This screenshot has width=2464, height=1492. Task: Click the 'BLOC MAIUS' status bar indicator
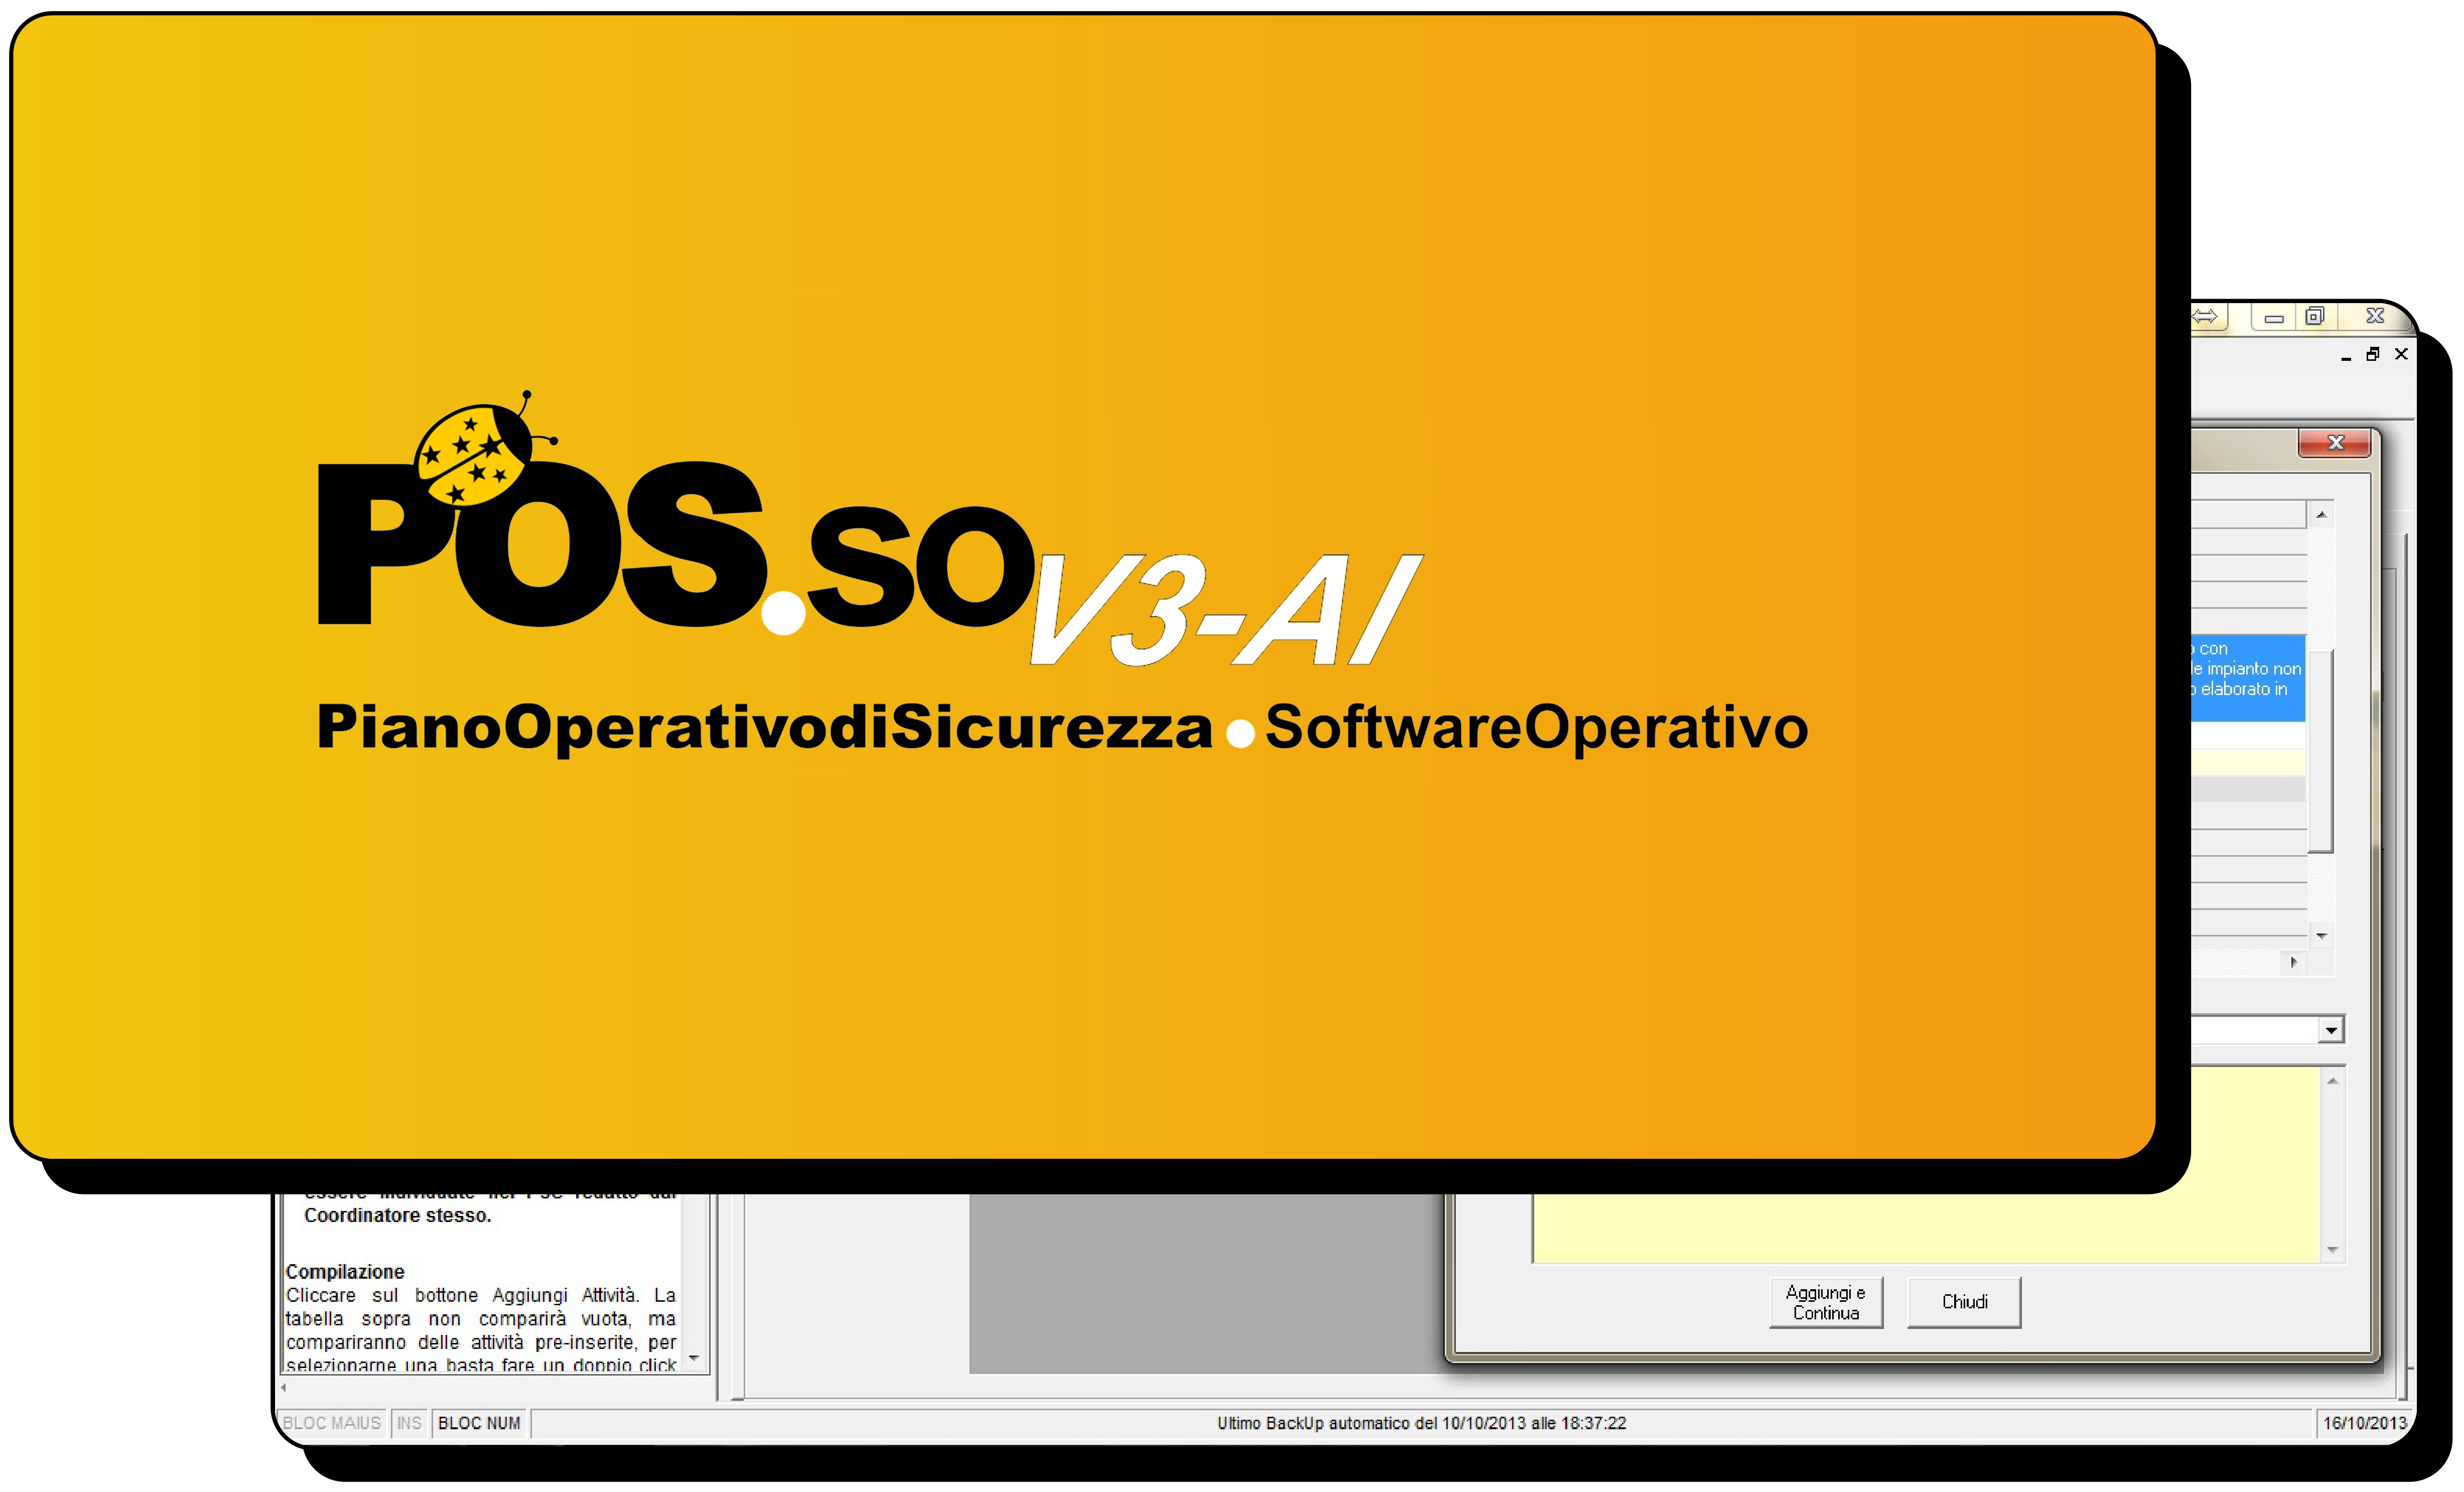[331, 1423]
